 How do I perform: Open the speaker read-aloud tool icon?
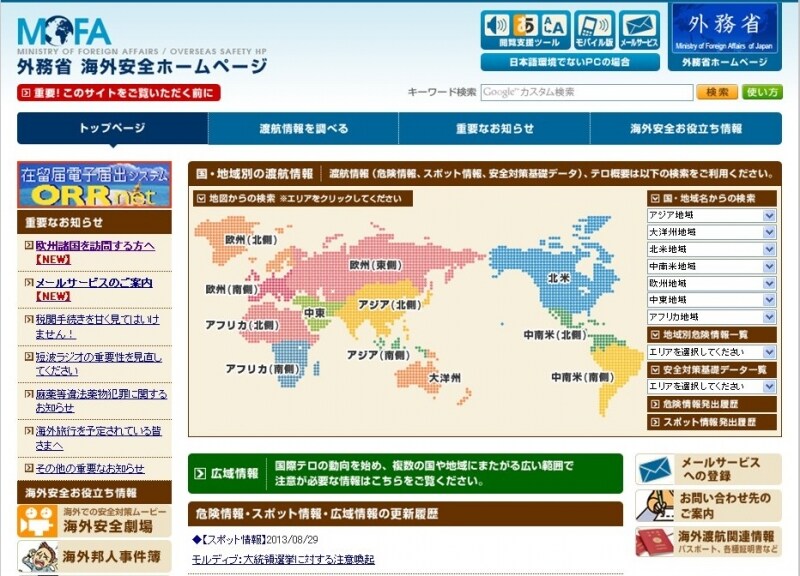point(496,24)
